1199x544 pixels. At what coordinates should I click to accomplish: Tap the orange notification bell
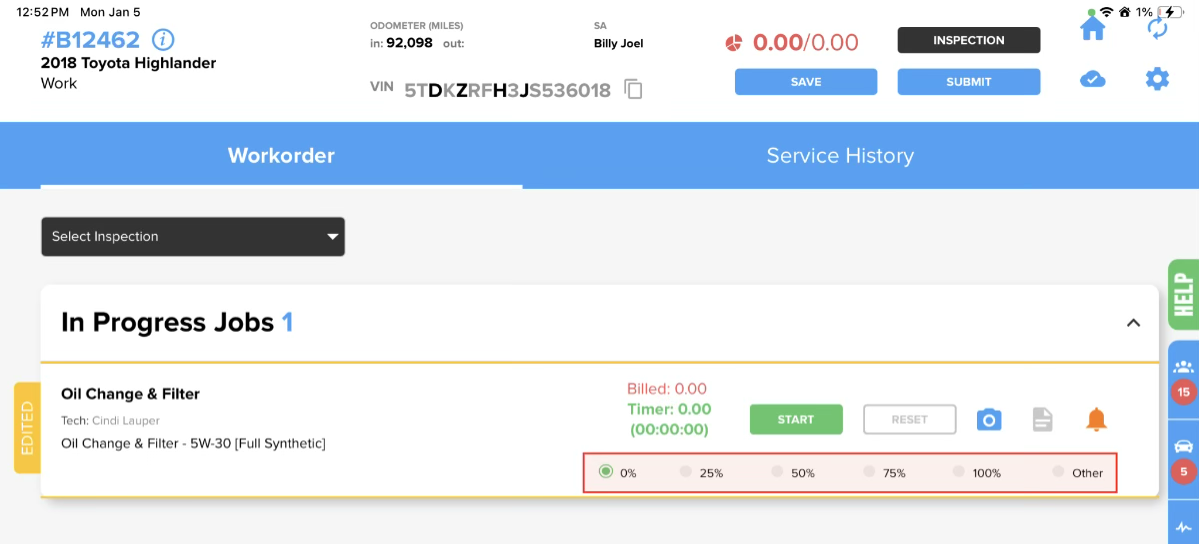click(1096, 419)
